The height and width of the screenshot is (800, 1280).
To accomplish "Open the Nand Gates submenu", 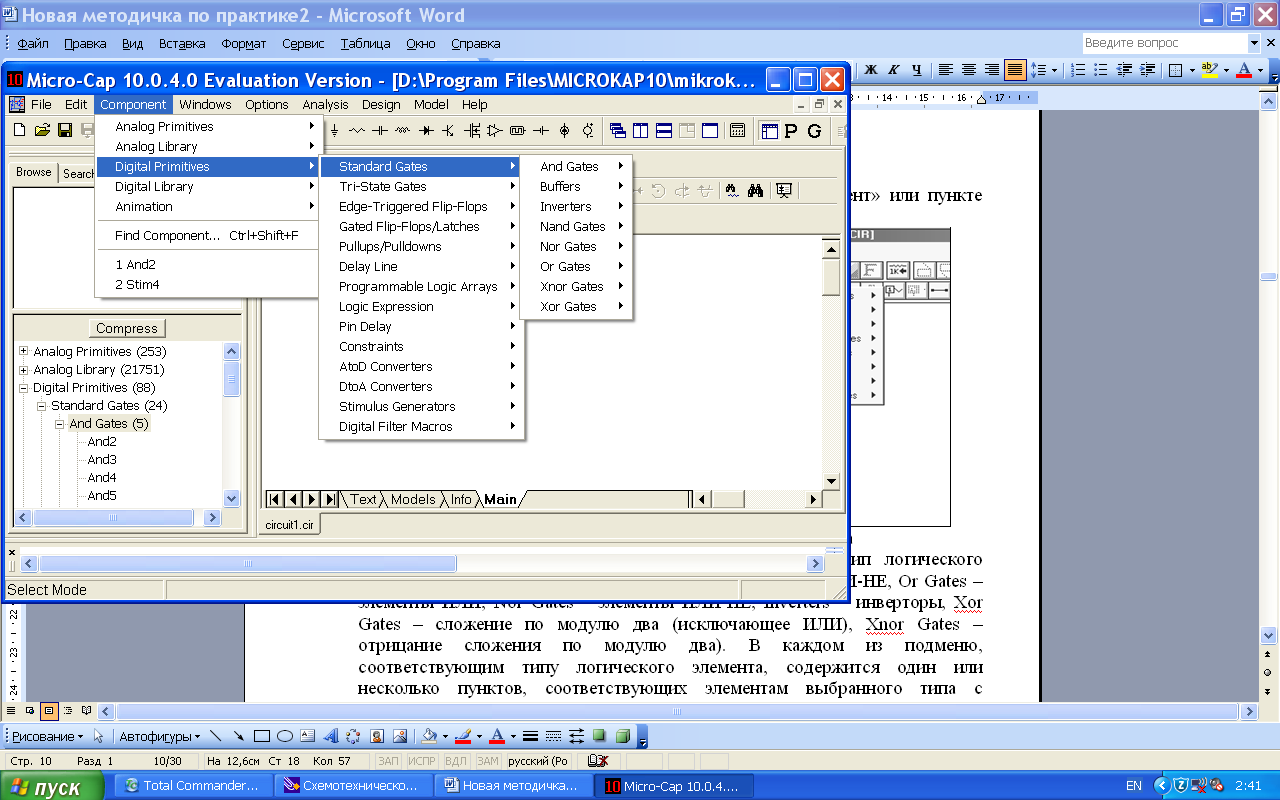I will point(576,226).
